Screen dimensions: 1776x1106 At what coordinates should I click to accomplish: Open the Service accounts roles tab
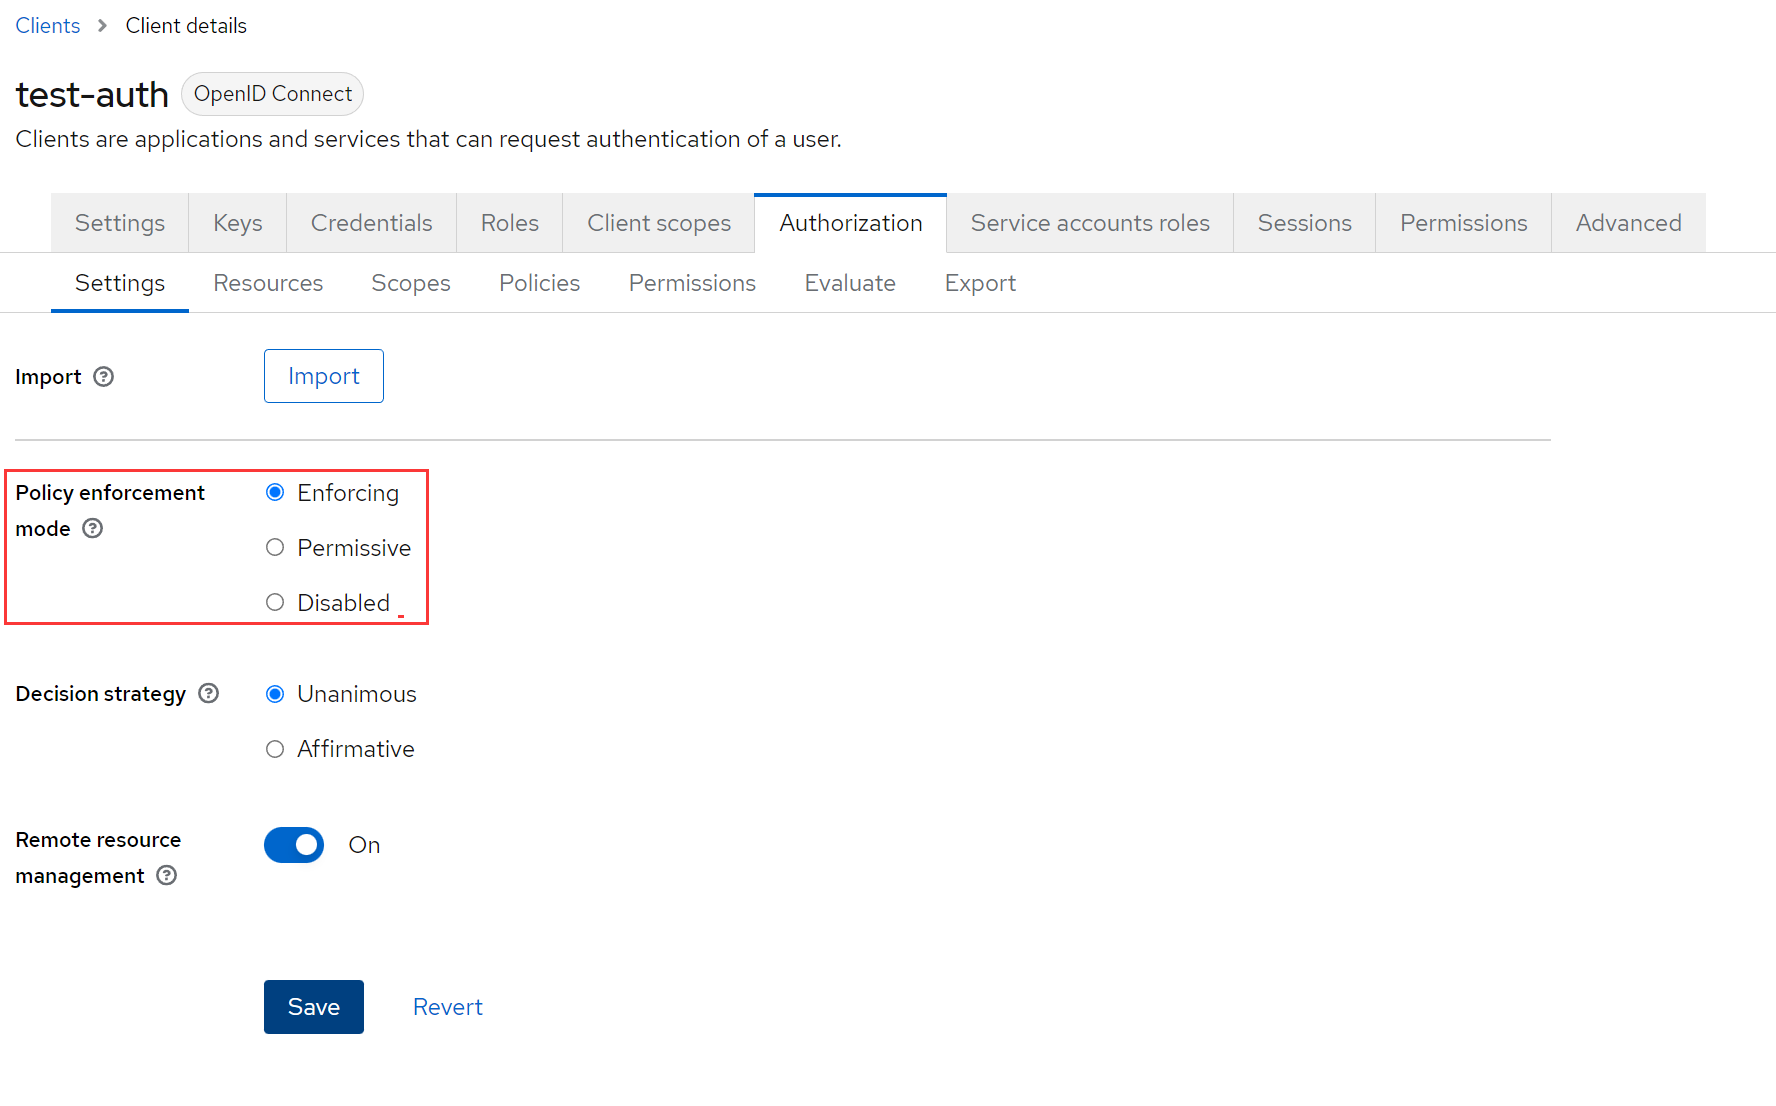coord(1090,223)
